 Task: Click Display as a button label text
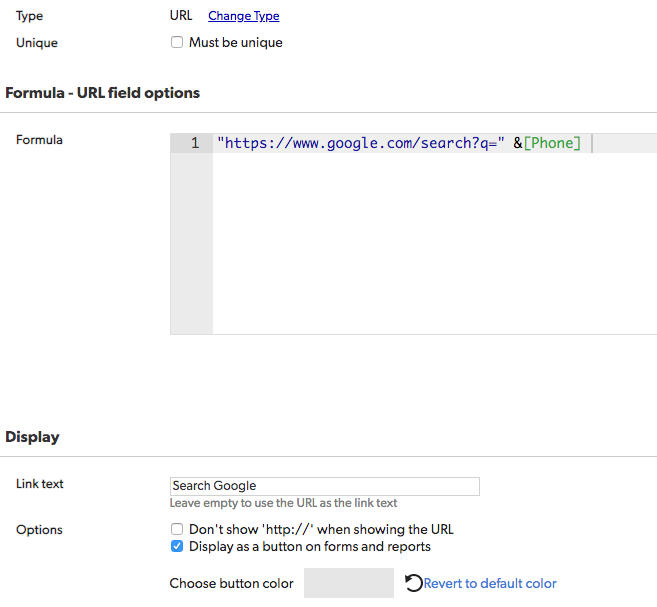tap(310, 546)
